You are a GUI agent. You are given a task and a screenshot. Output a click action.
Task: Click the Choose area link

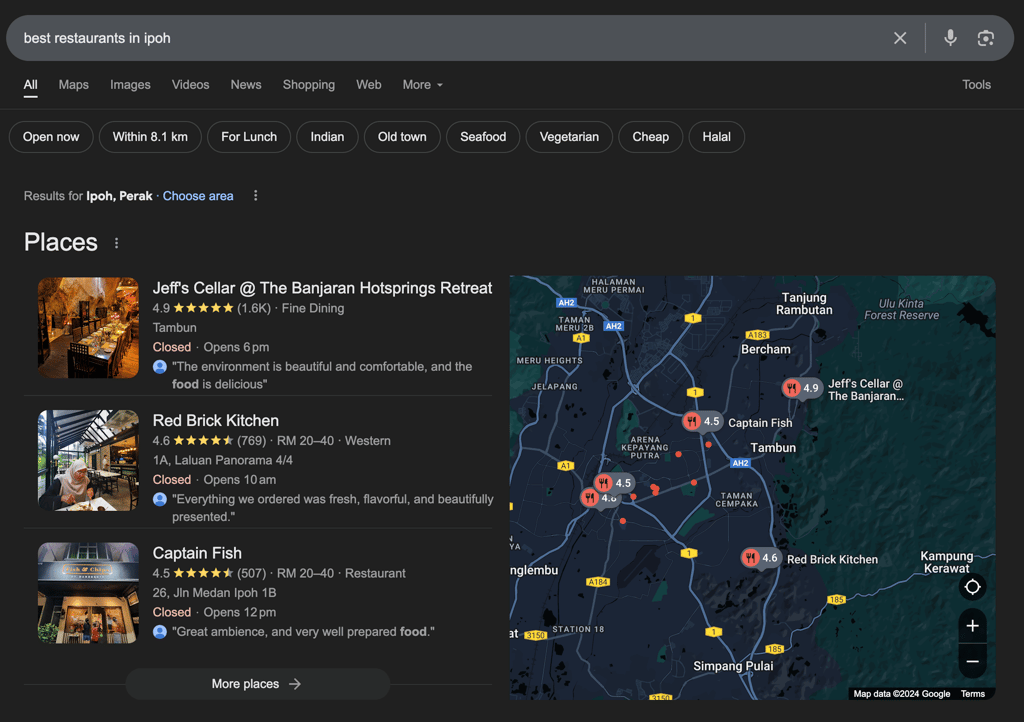(198, 196)
